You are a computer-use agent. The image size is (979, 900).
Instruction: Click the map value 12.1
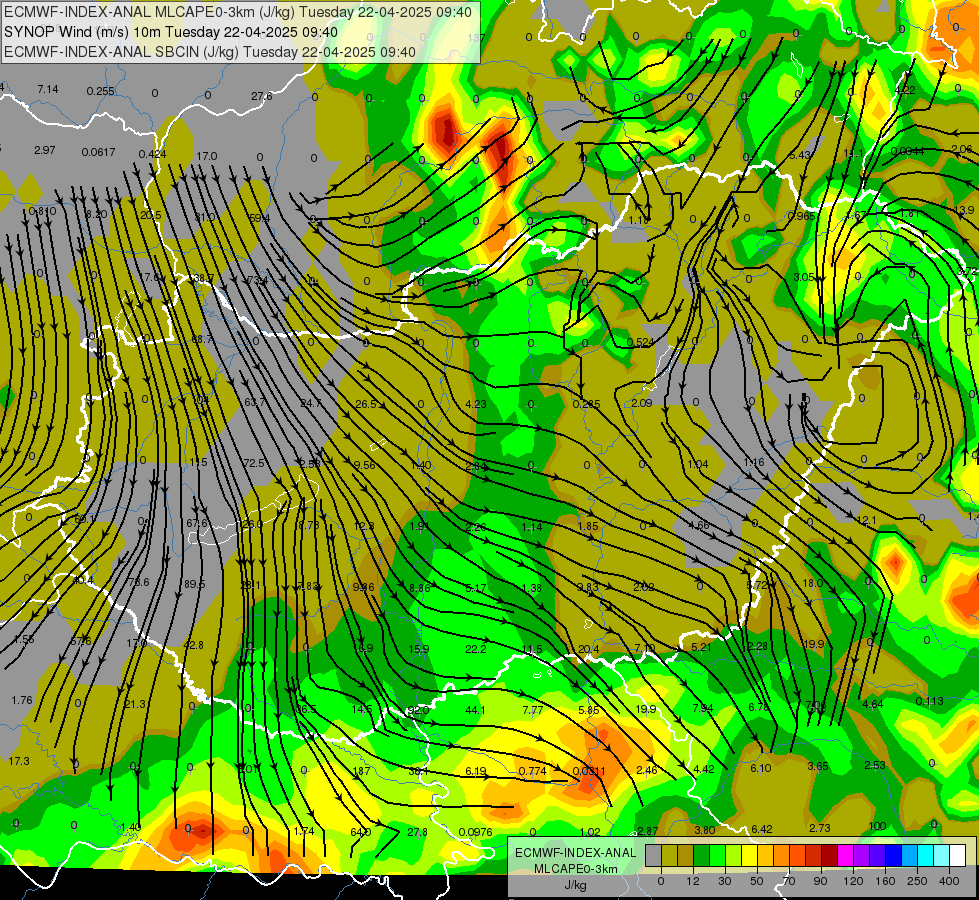[x=867, y=520]
